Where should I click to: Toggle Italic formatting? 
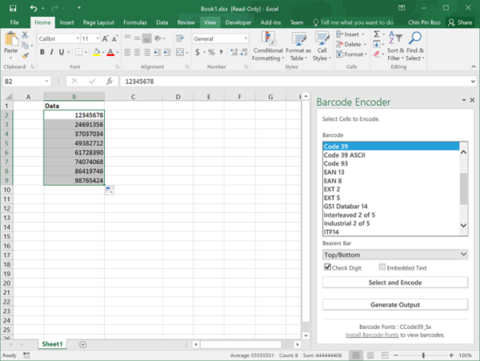(52, 52)
